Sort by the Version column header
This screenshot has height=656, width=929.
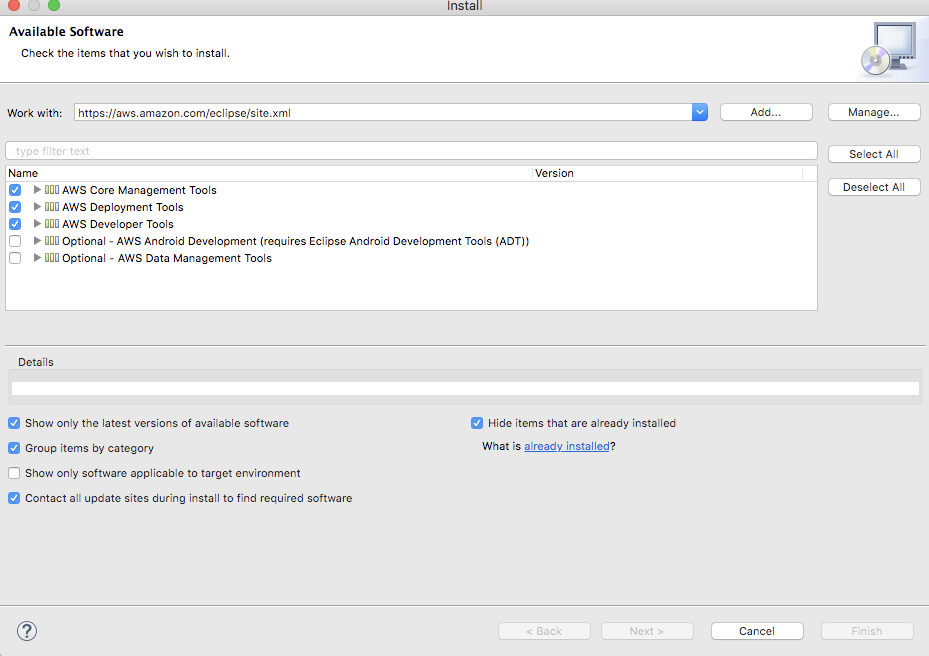pos(667,173)
